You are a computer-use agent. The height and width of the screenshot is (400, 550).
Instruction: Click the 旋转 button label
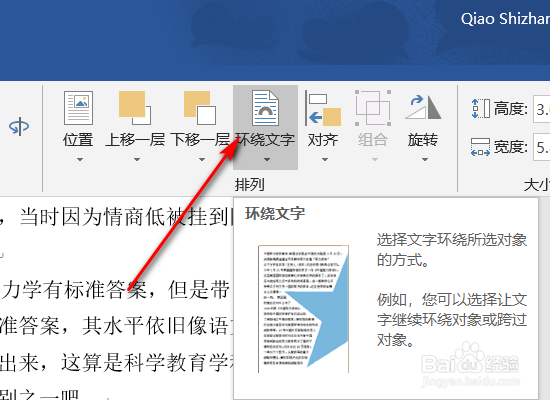[423, 140]
